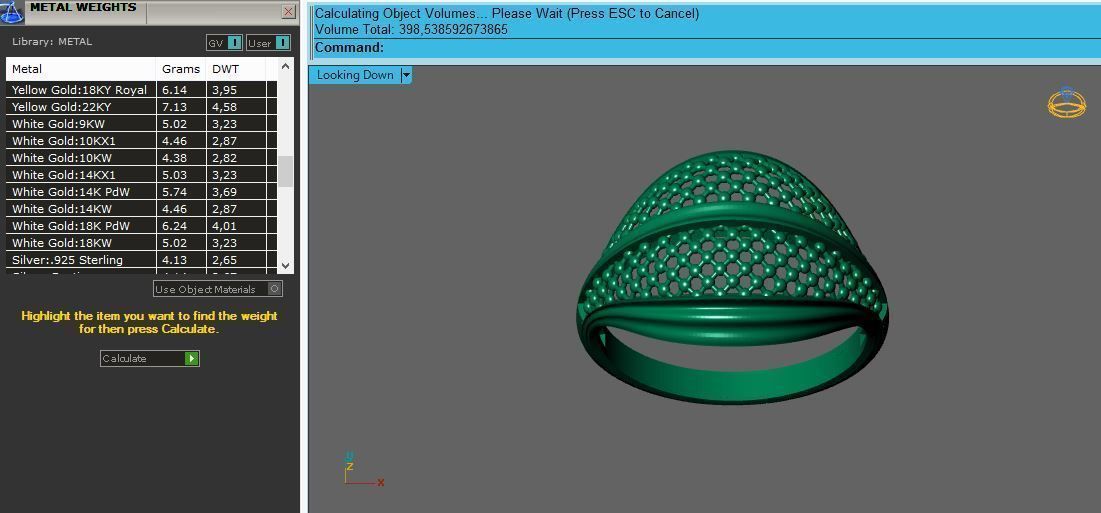Click the orange ring icon in viewport

1067,103
